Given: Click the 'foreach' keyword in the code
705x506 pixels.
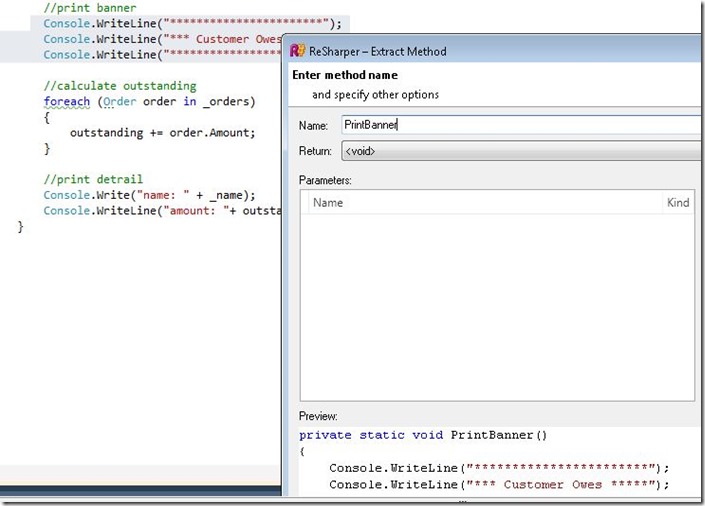Looking at the screenshot, I should tap(67, 102).
